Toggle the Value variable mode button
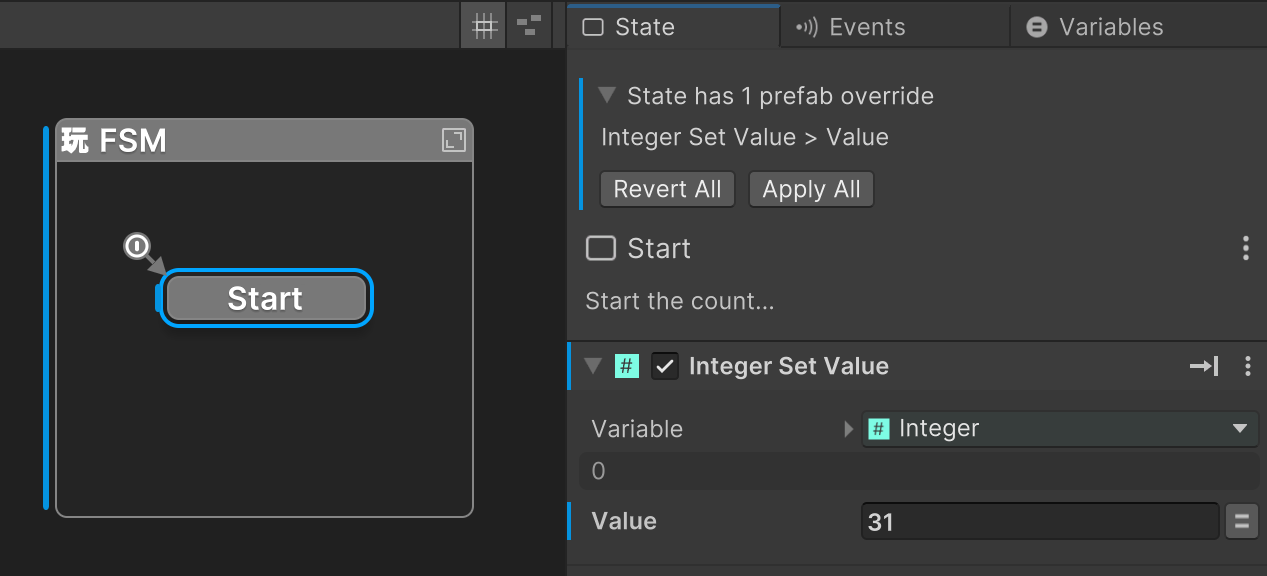The height and width of the screenshot is (576, 1267). click(1242, 521)
